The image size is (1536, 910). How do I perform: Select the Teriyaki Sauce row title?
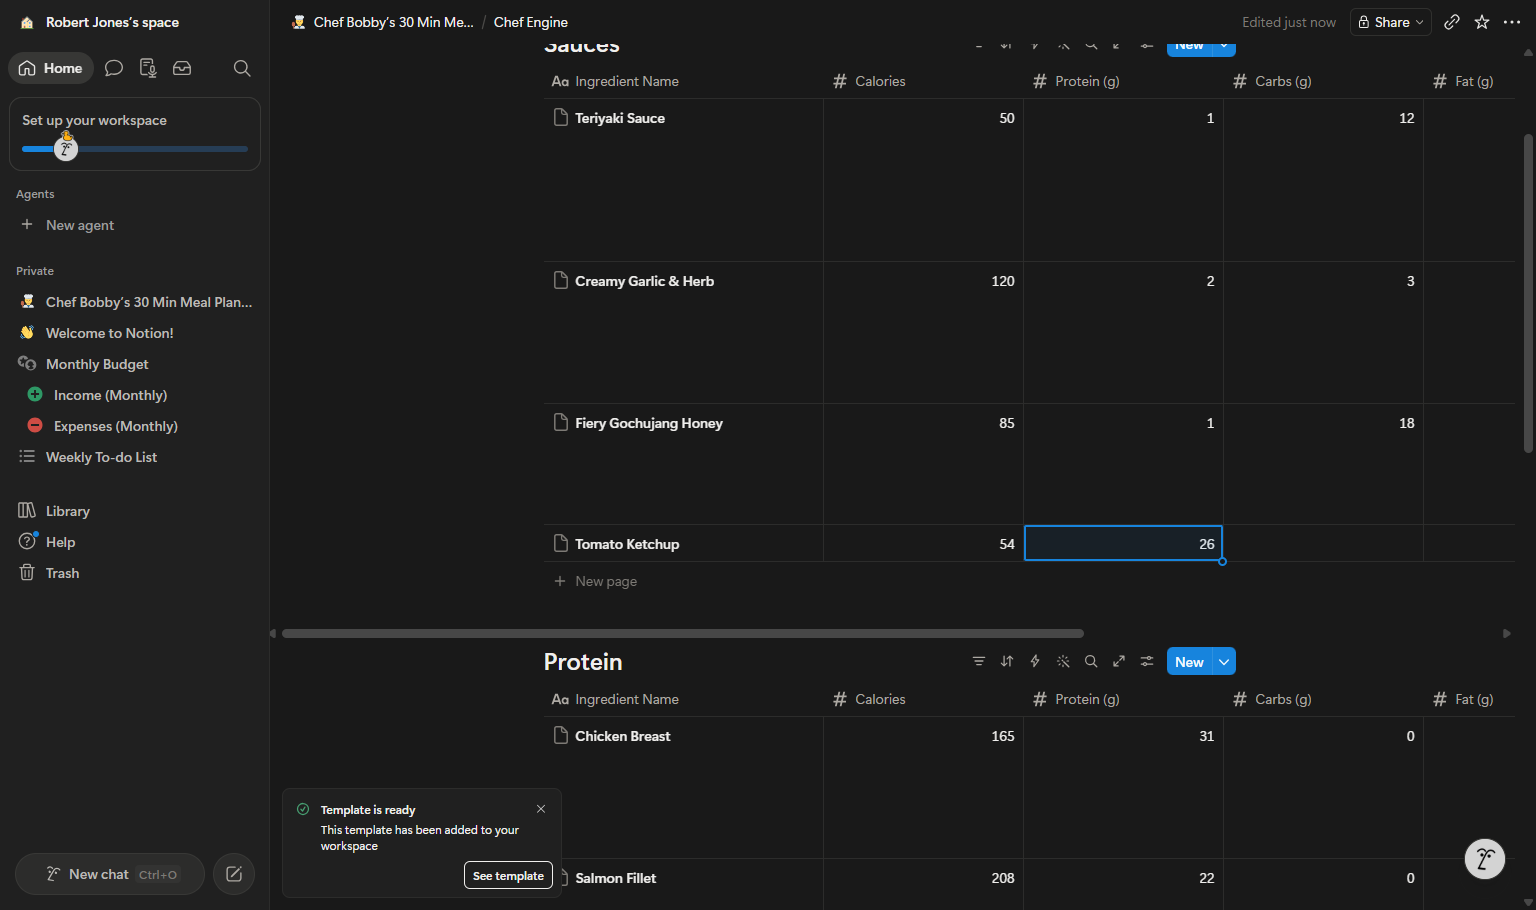click(x=620, y=118)
